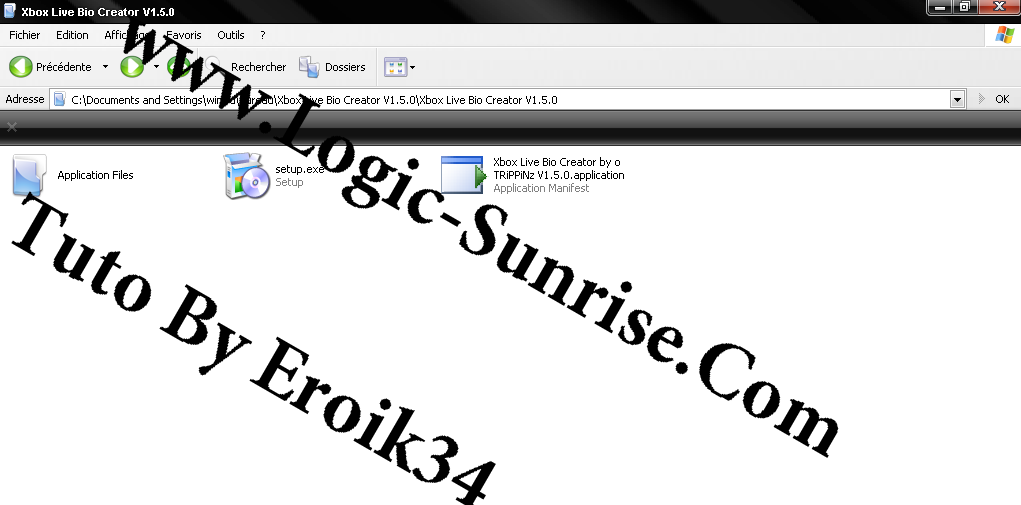Viewport: 1021px width, 505px height.
Task: Toggle the Dossiers folders pane
Action: coord(332,66)
